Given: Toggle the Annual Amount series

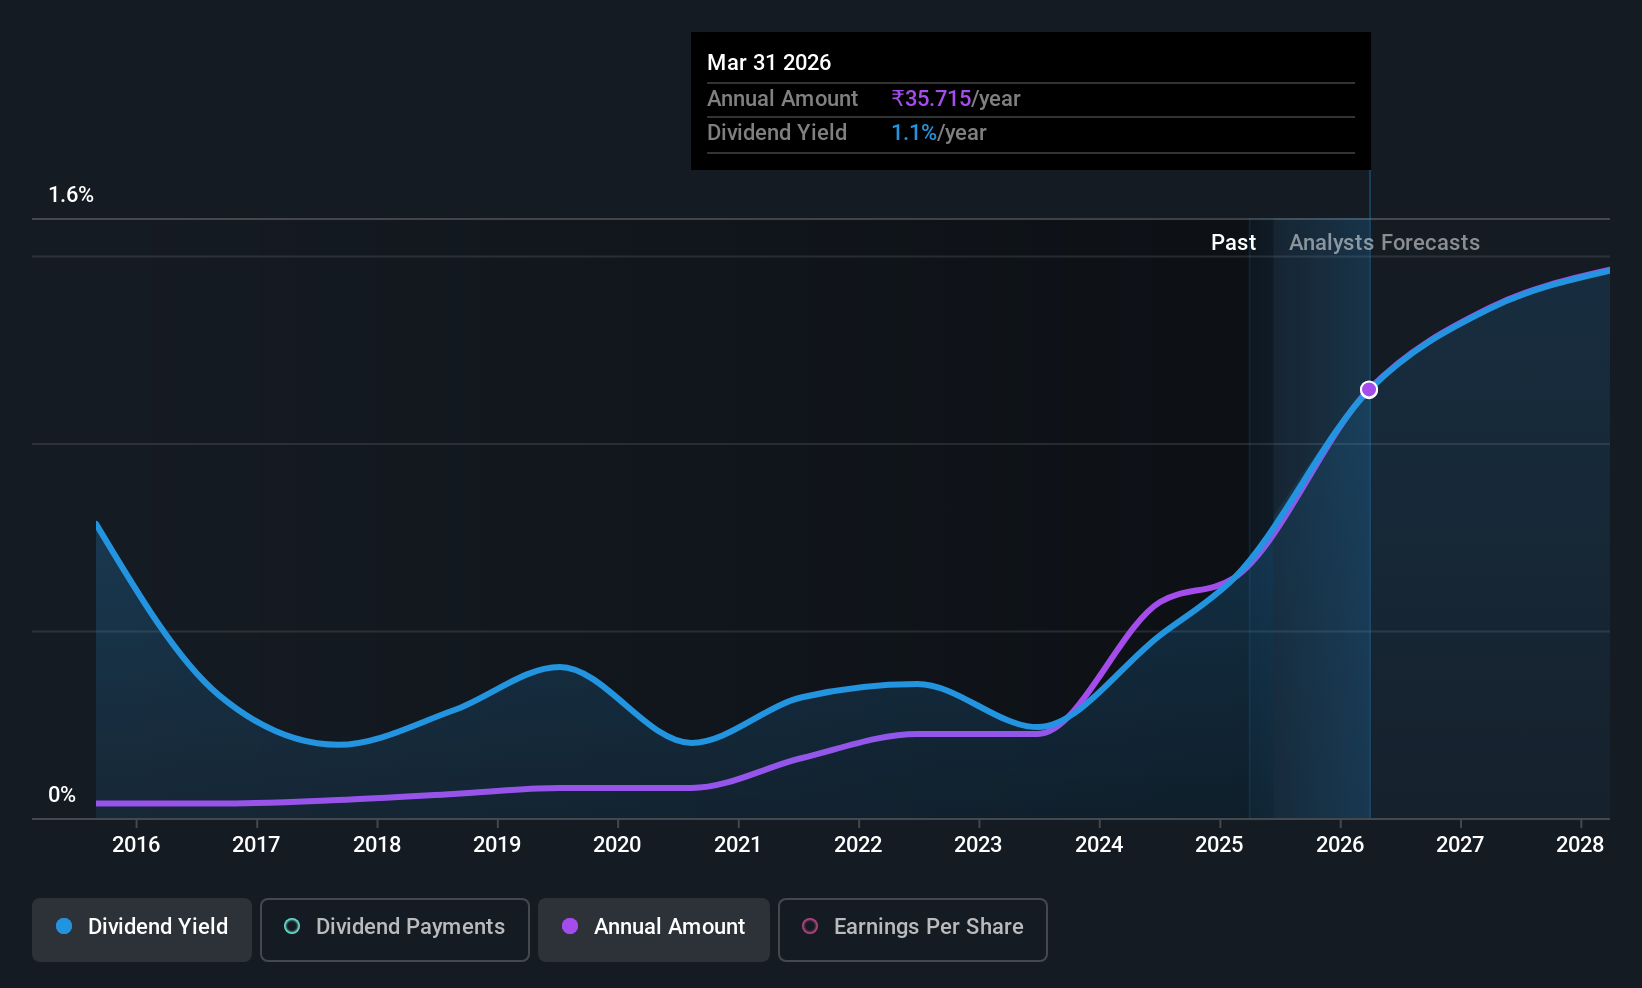Looking at the screenshot, I should pyautogui.click(x=654, y=929).
